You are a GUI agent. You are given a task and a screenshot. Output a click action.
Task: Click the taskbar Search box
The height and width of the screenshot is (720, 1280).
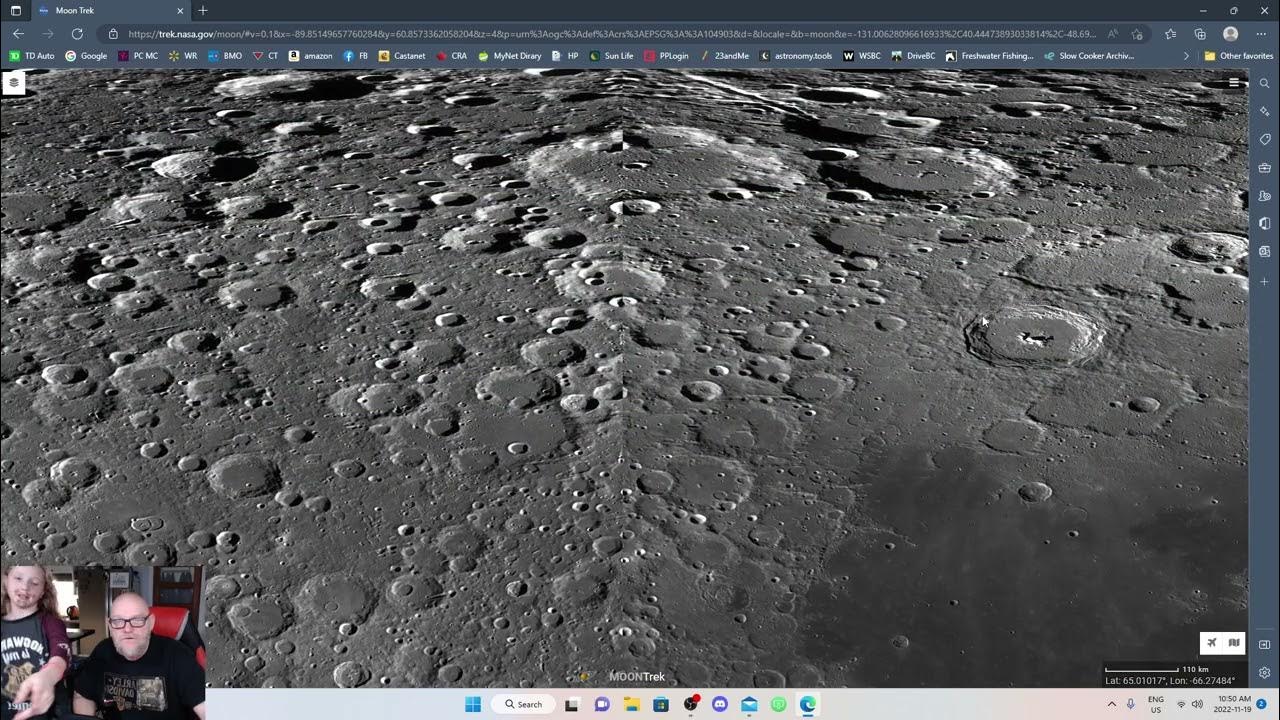point(523,704)
